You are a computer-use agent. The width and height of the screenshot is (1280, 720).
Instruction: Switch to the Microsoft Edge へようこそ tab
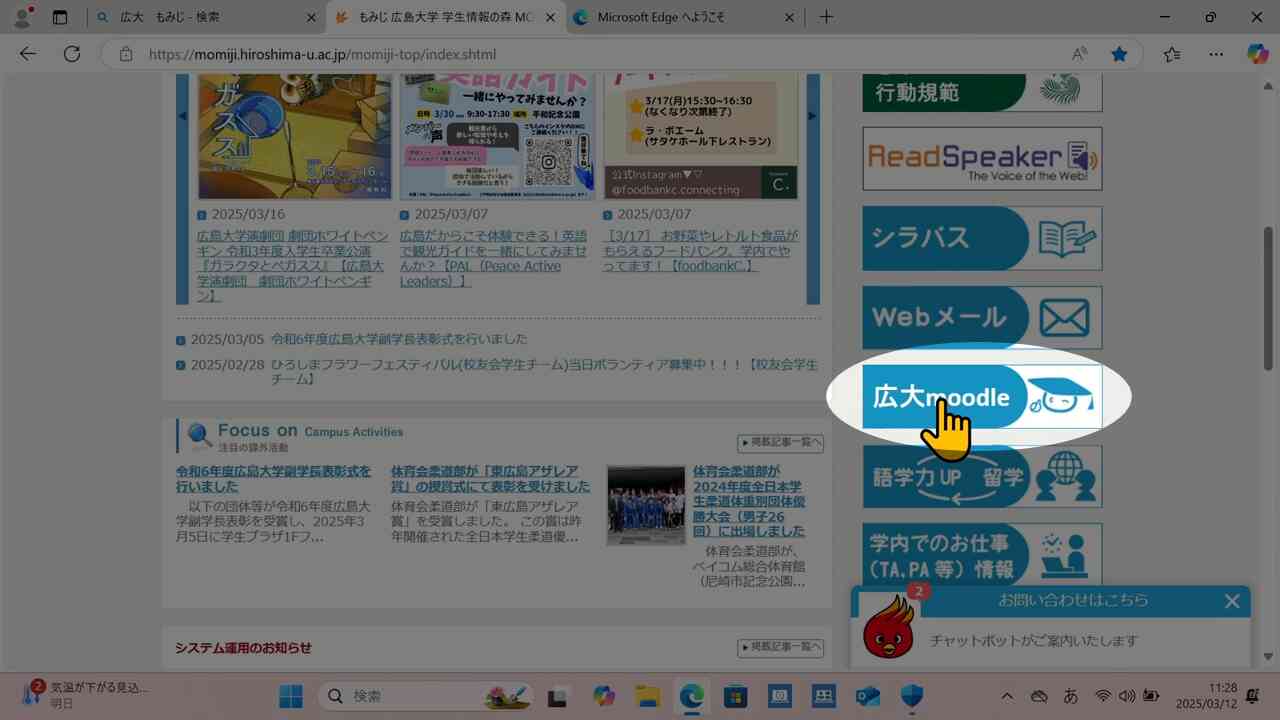tap(666, 17)
